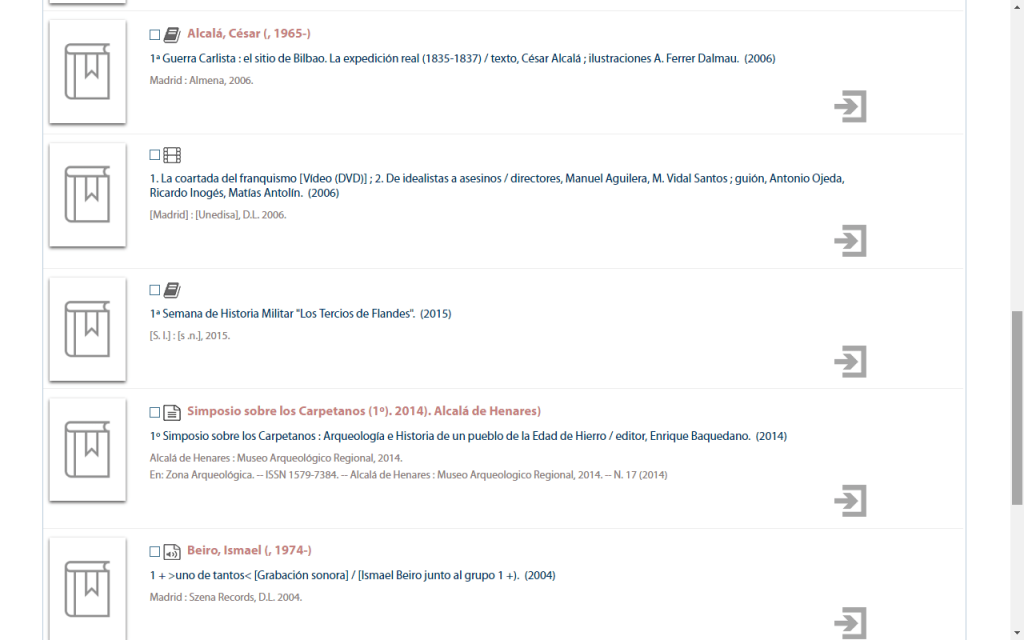
Task: Mark checkbox for Simposio sobre los Carpetanos
Action: click(x=155, y=412)
